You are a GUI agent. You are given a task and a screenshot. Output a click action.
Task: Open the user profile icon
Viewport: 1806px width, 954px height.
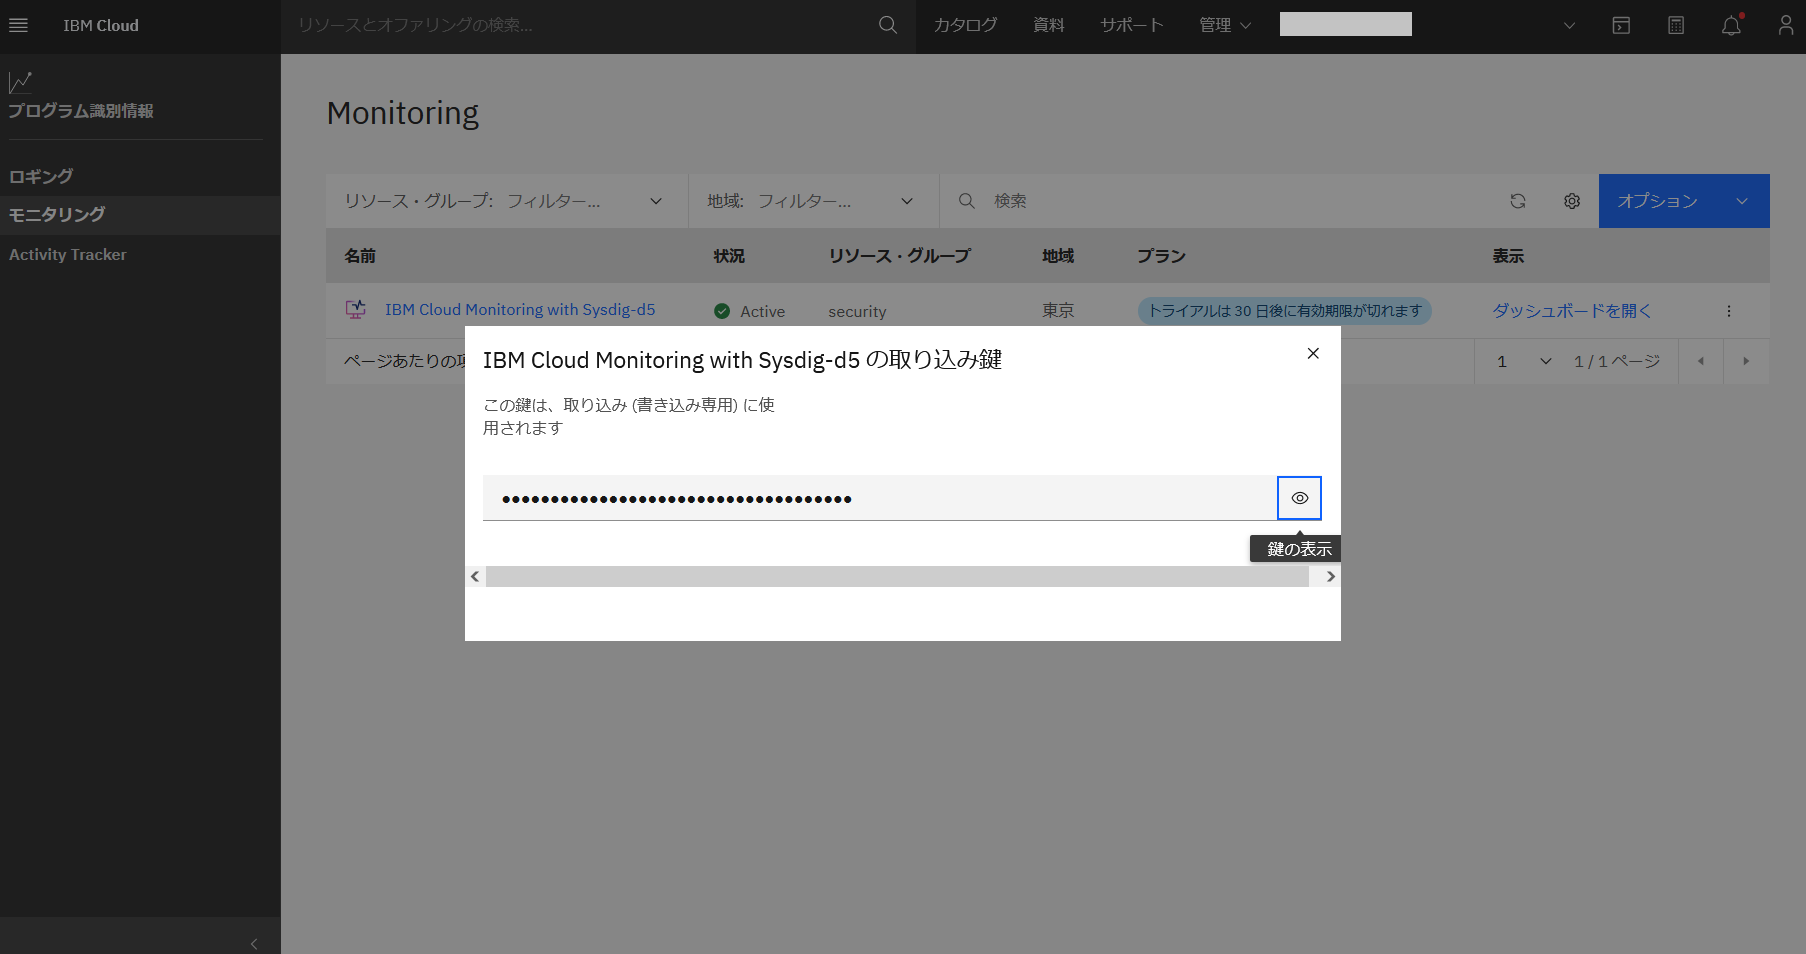coord(1786,25)
